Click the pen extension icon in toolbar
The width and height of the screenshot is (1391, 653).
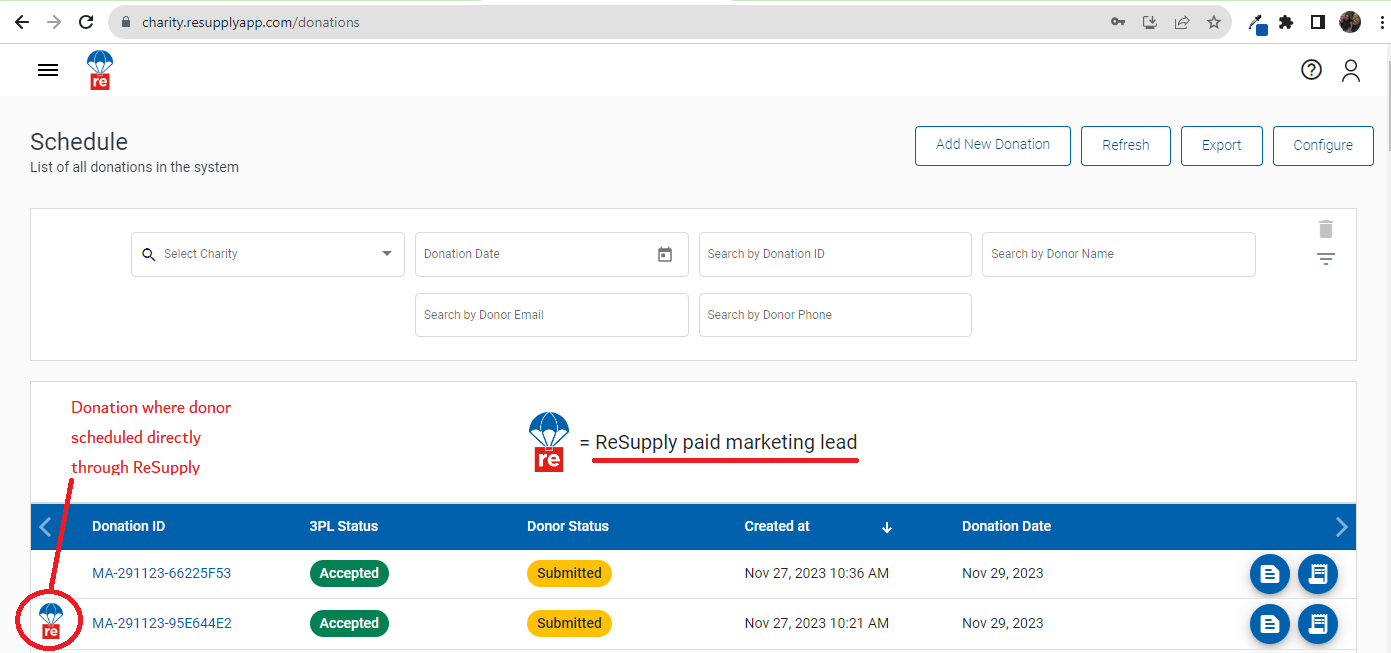click(x=1258, y=23)
